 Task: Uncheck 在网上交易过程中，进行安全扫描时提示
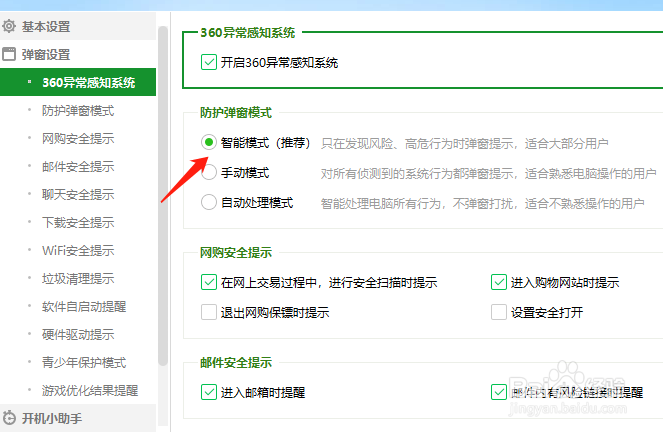pos(208,282)
